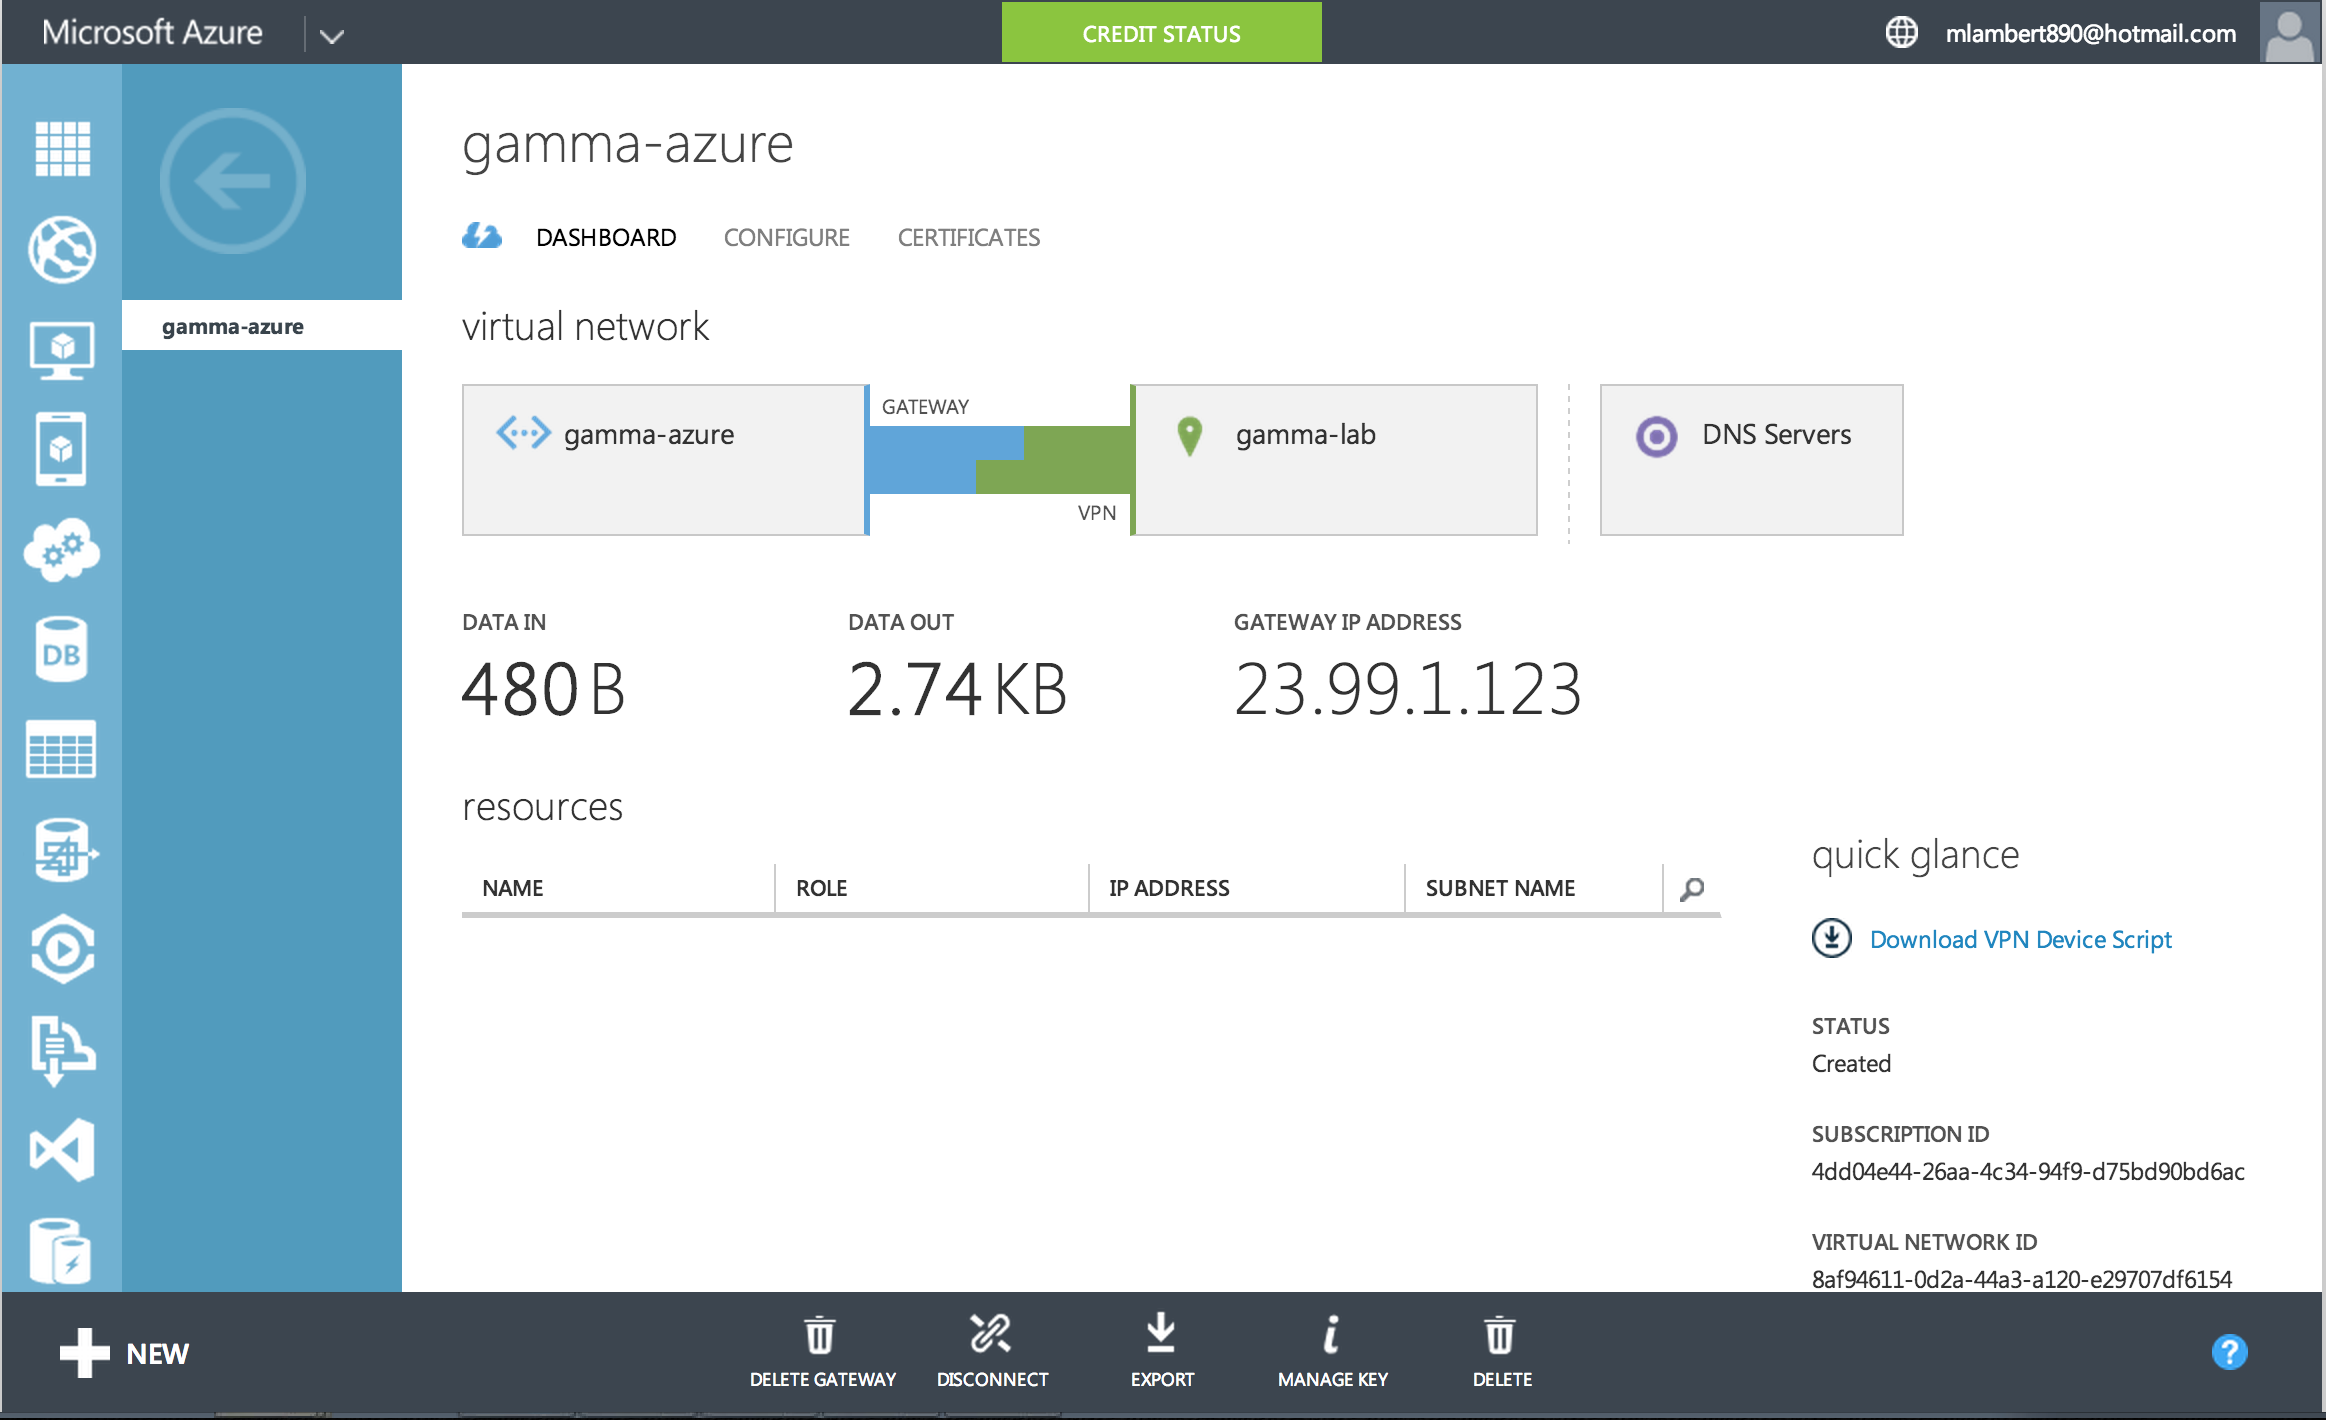Click Download VPN Device Script link
Image resolution: width=2326 pixels, height=1420 pixels.
point(2020,940)
